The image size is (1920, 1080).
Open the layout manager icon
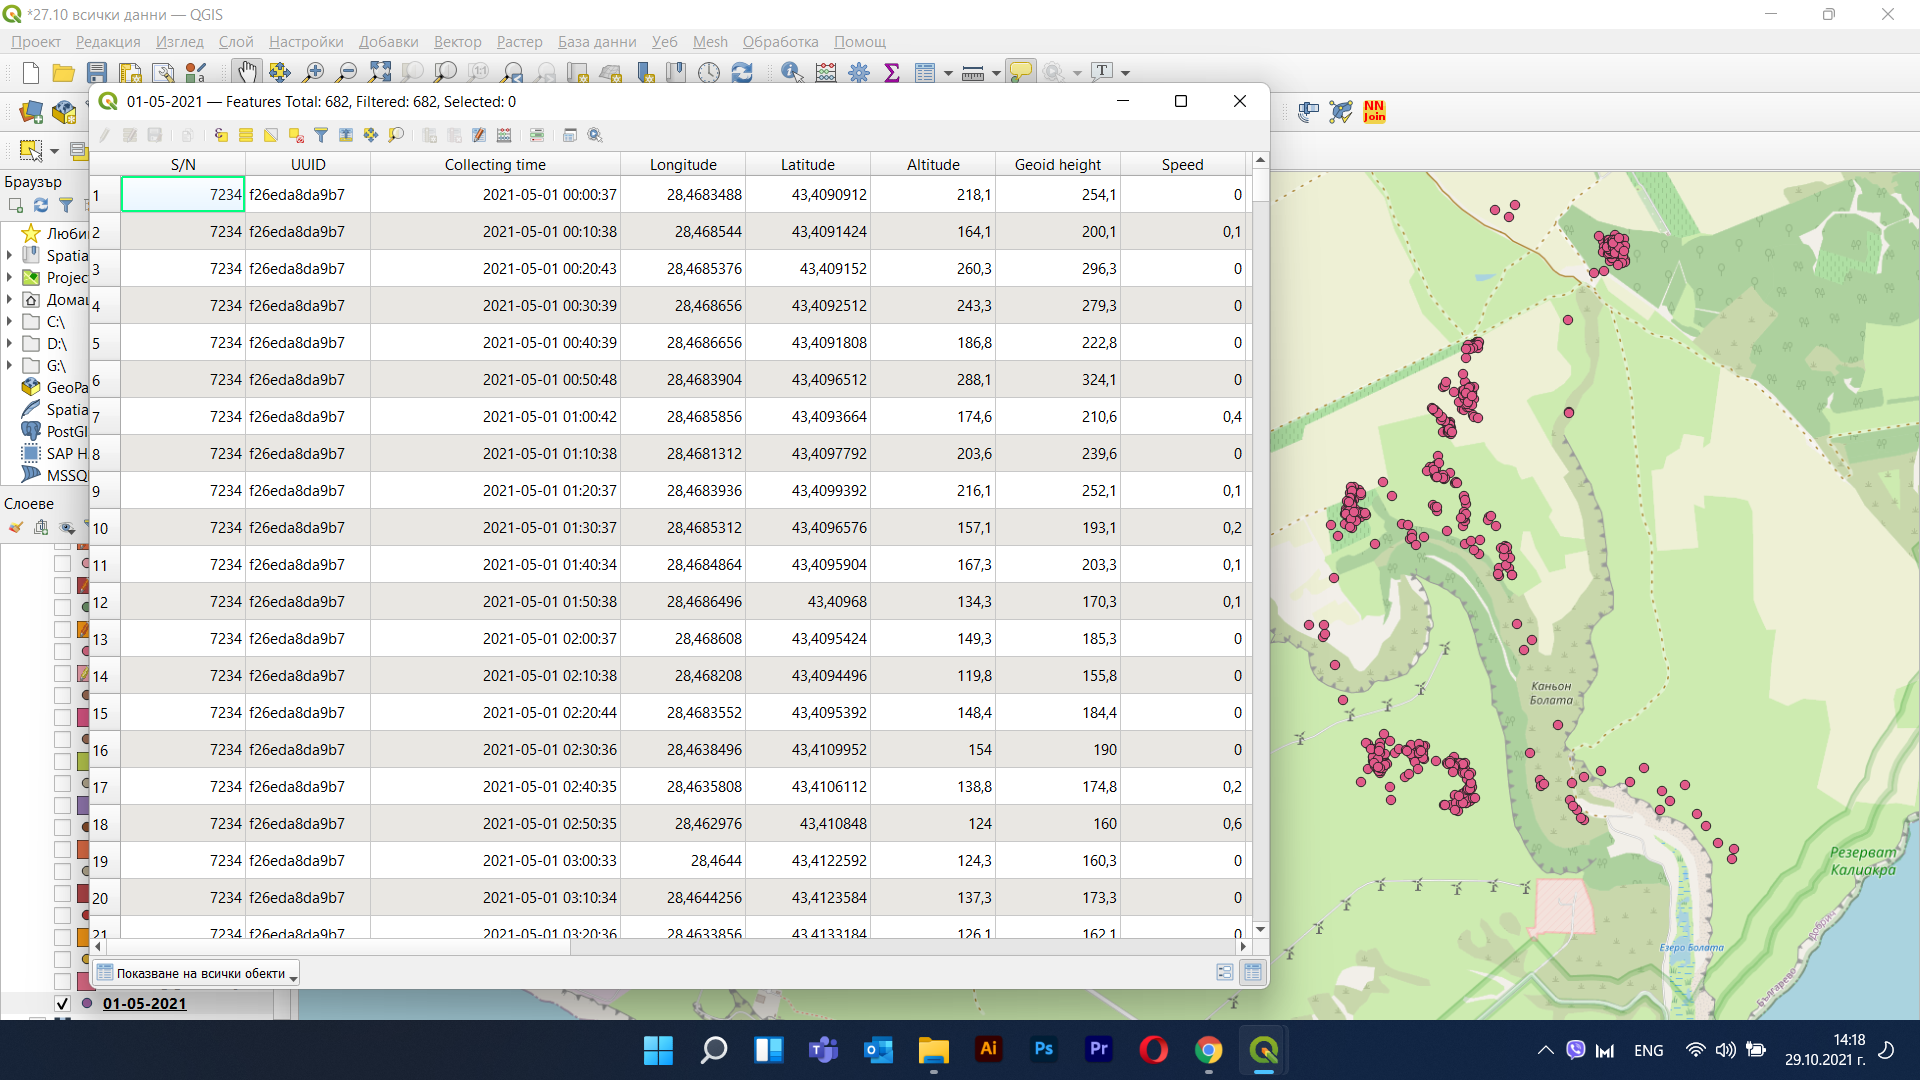[x=163, y=72]
